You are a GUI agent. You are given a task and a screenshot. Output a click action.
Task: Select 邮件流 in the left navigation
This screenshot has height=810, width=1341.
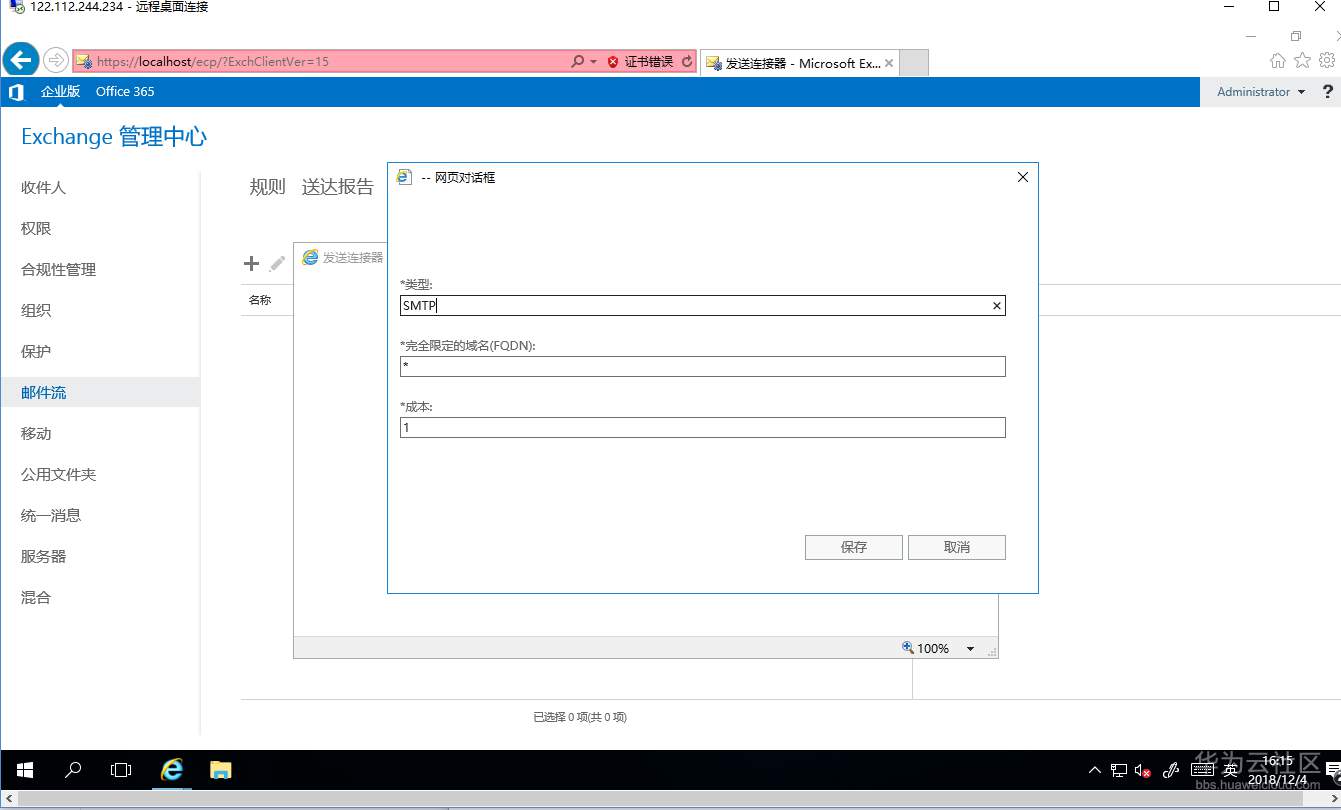[43, 392]
